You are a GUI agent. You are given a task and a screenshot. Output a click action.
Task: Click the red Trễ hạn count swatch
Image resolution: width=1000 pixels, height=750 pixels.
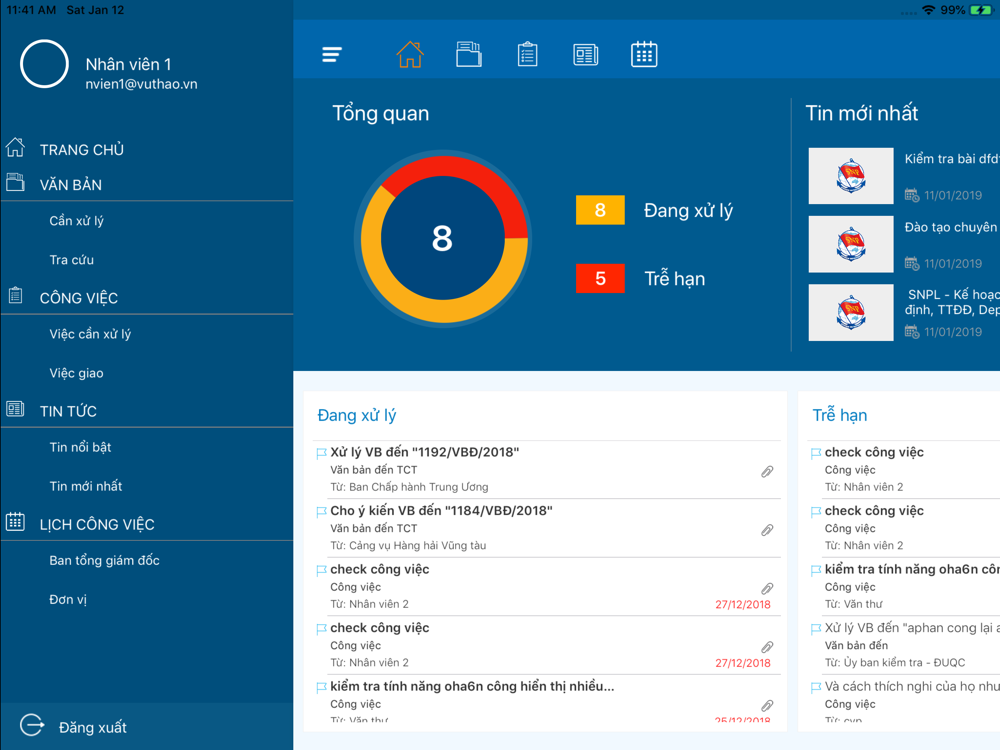point(600,278)
